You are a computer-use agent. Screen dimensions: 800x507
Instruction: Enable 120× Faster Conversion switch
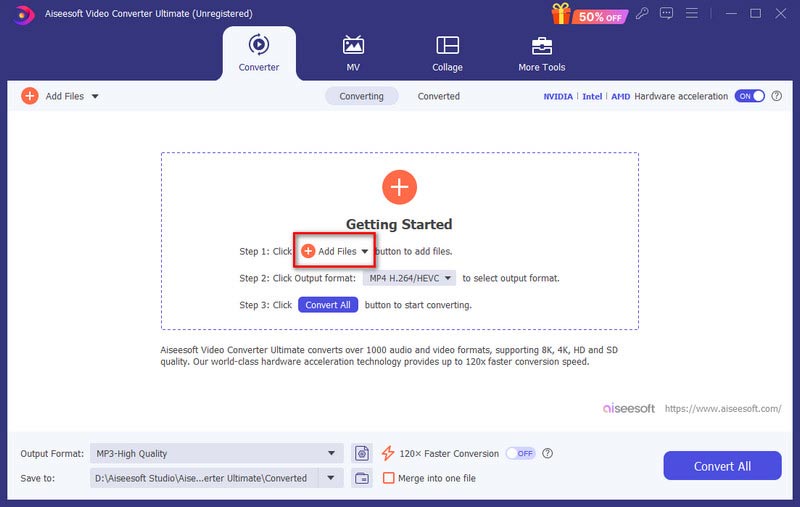pyautogui.click(x=520, y=453)
